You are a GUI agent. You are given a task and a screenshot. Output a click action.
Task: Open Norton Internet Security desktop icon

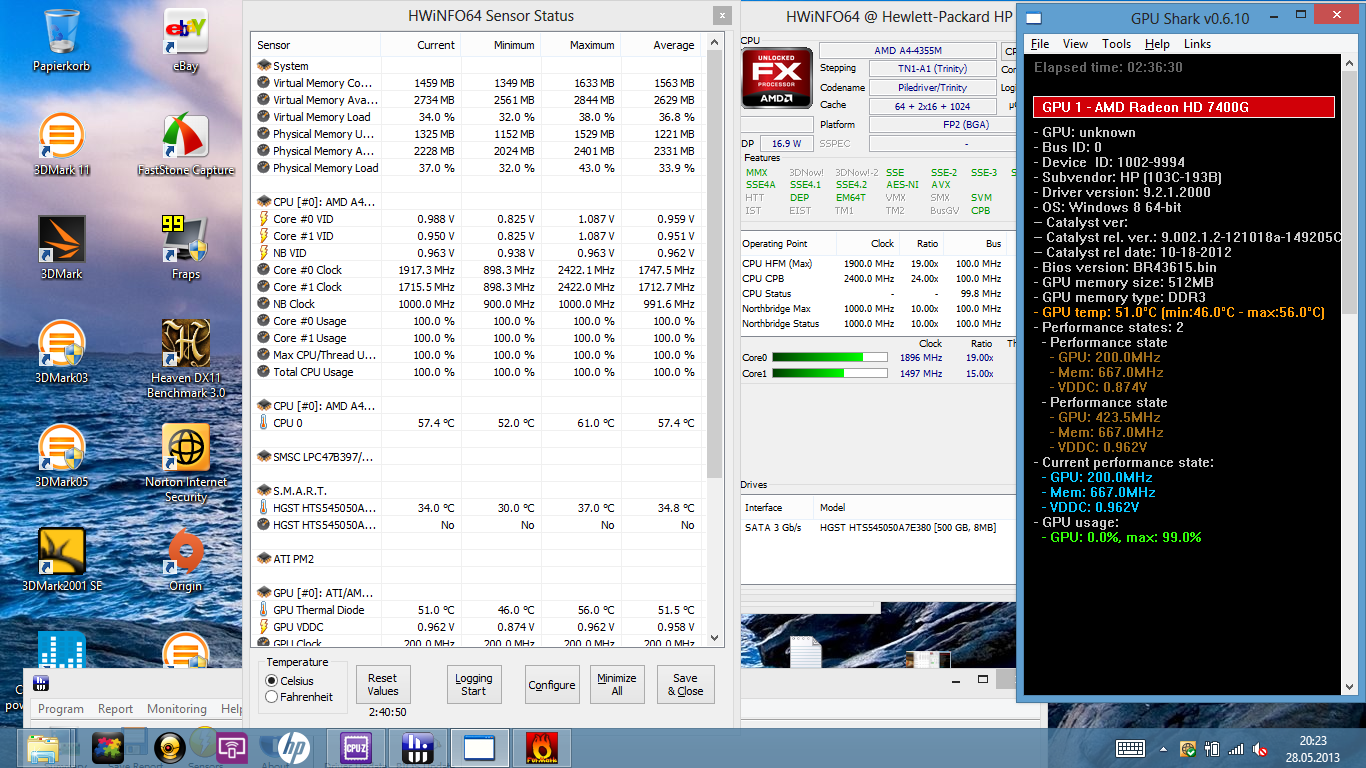(185, 462)
